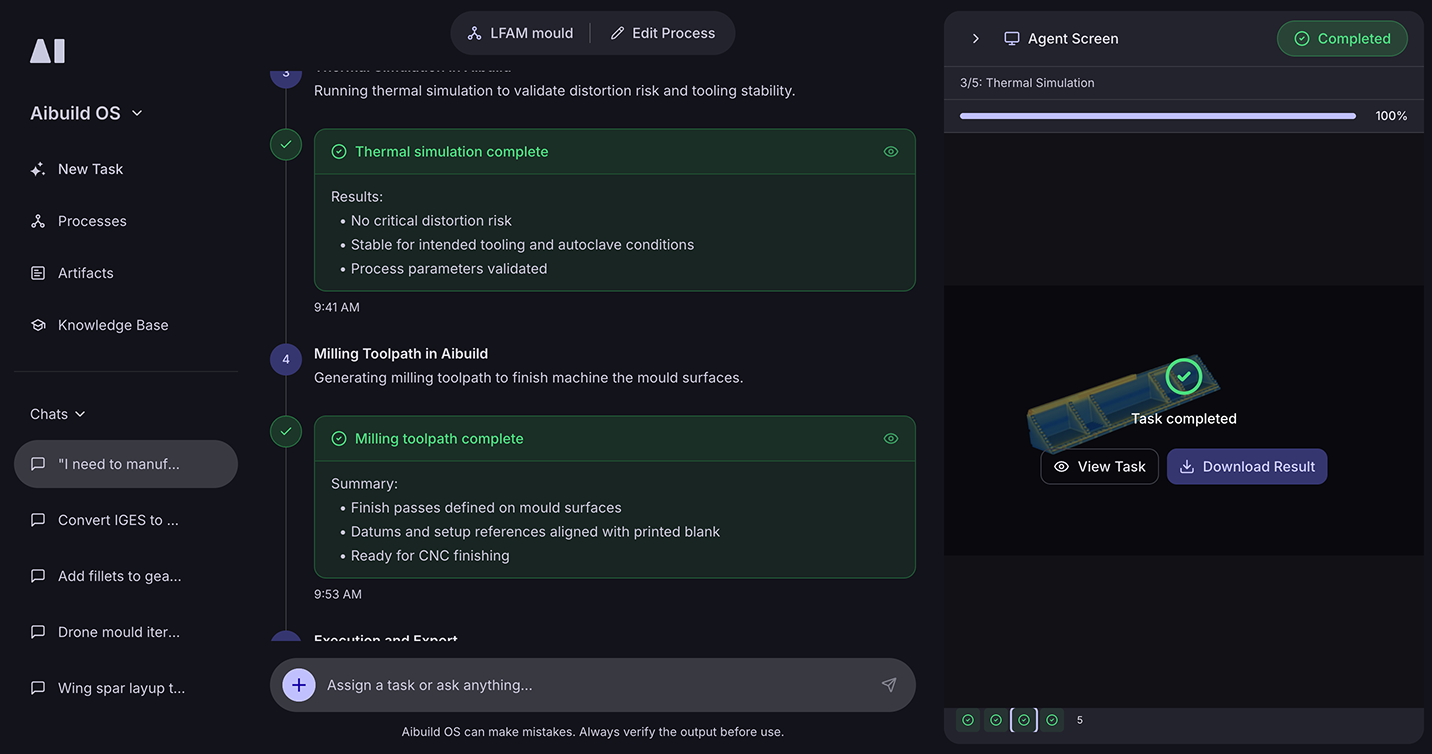Click the send message arrow icon
This screenshot has width=1432, height=754.
pyautogui.click(x=888, y=685)
